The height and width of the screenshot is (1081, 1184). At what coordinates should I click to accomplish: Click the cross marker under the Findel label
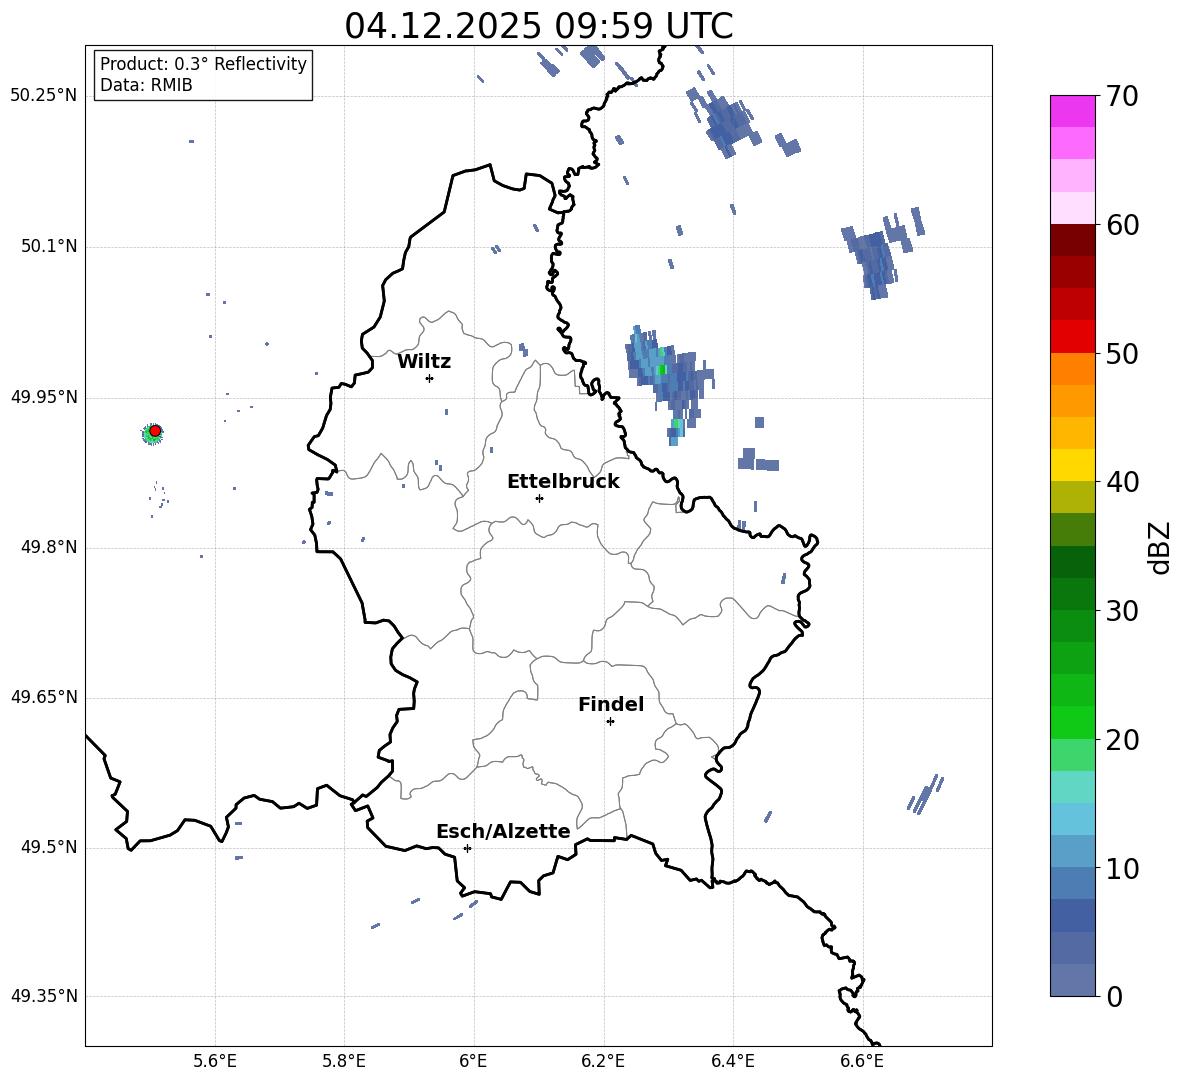(610, 722)
